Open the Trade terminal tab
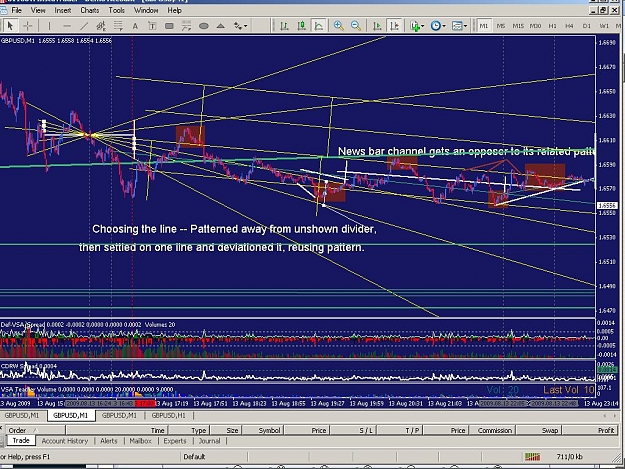Screen dimensions: 625x469 click(x=21, y=441)
